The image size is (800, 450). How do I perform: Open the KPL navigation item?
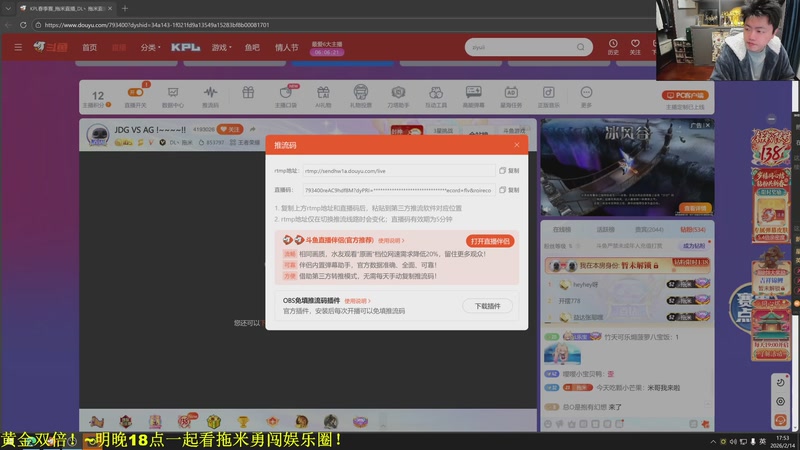tap(185, 47)
